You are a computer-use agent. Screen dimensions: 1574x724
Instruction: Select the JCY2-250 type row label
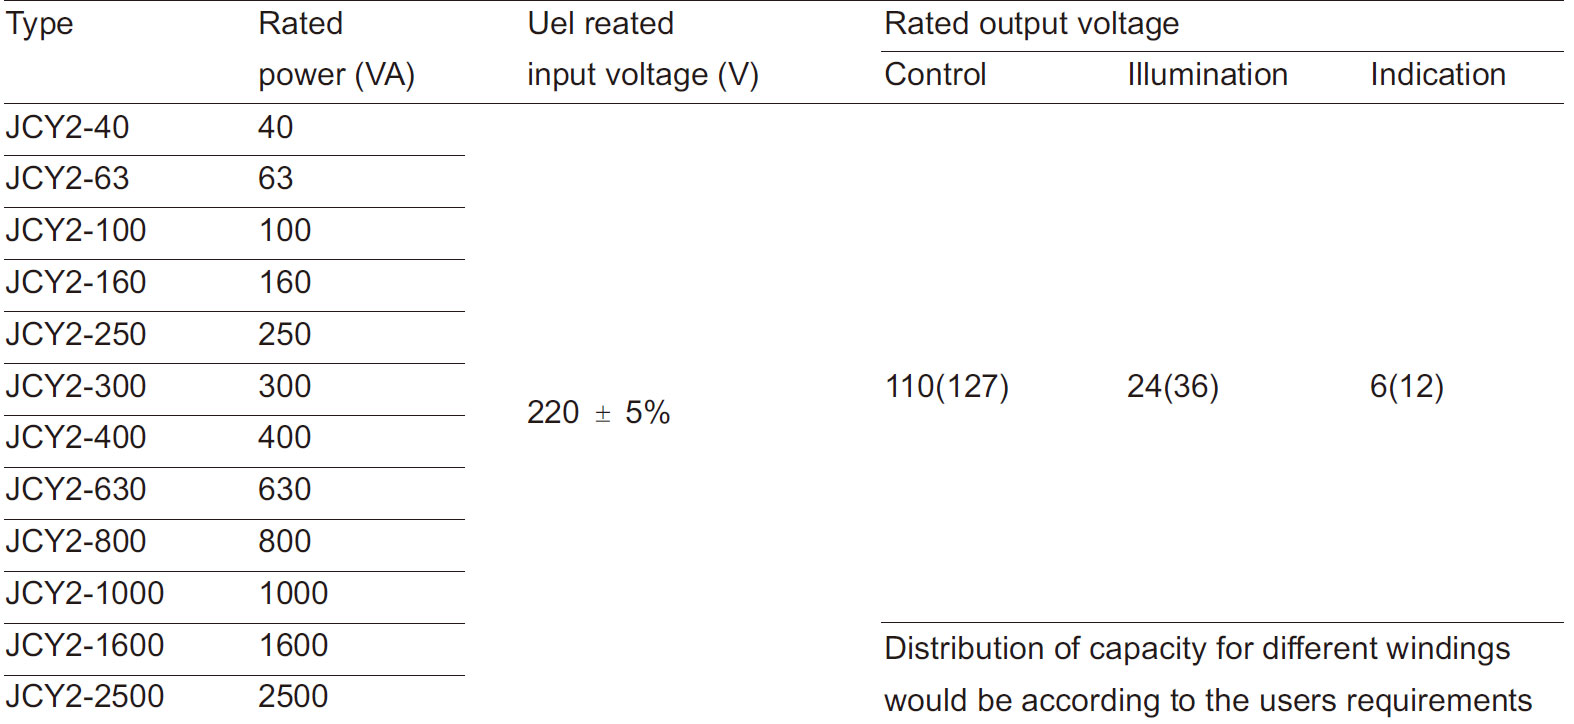76,335
